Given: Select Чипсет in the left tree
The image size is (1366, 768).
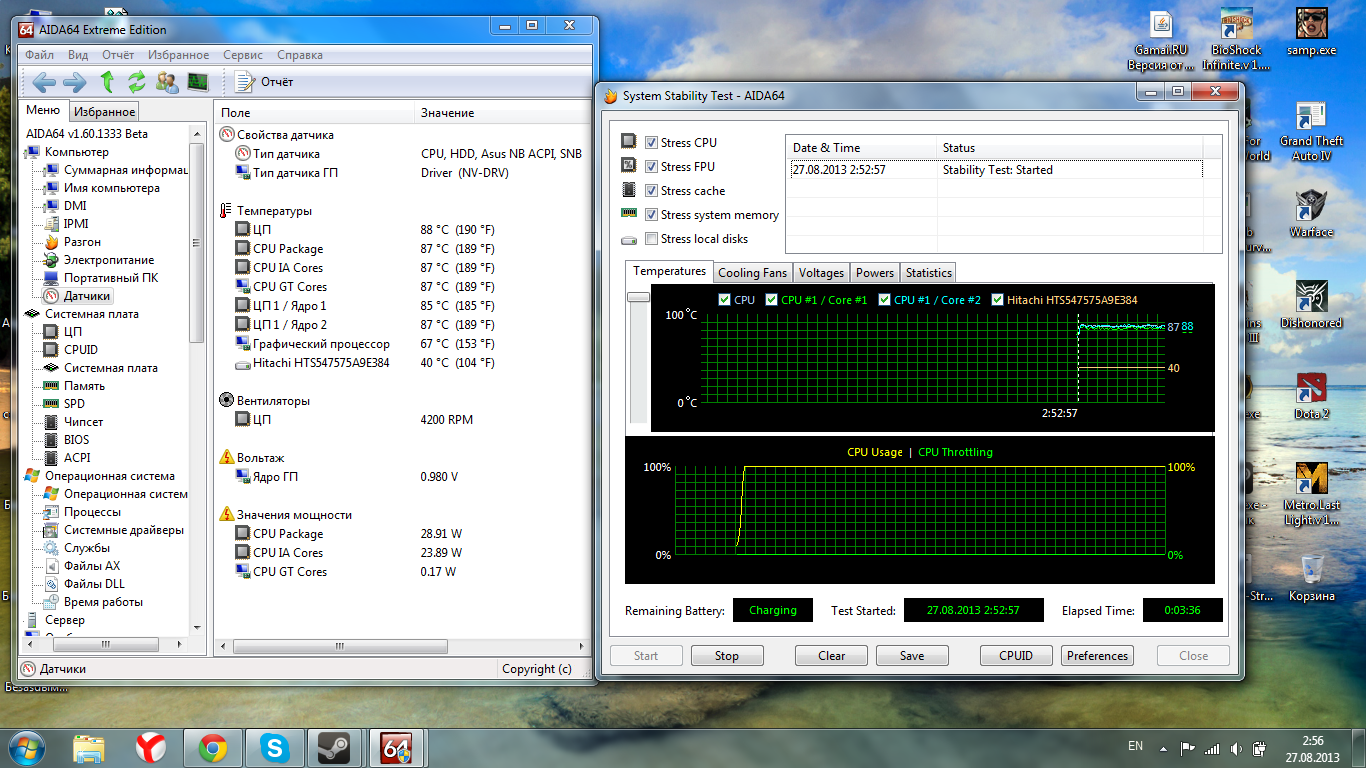Looking at the screenshot, I should [x=84, y=422].
